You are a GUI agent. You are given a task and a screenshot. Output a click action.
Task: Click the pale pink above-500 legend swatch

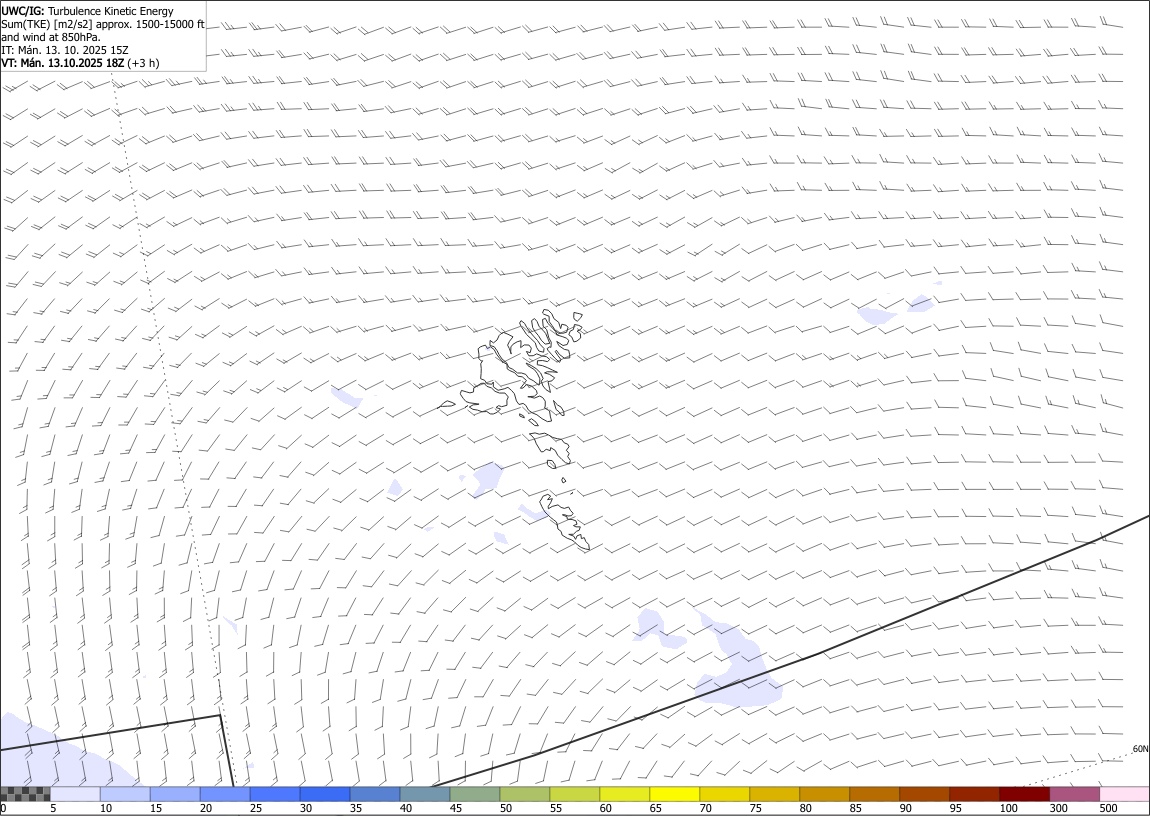pyautogui.click(x=1124, y=794)
